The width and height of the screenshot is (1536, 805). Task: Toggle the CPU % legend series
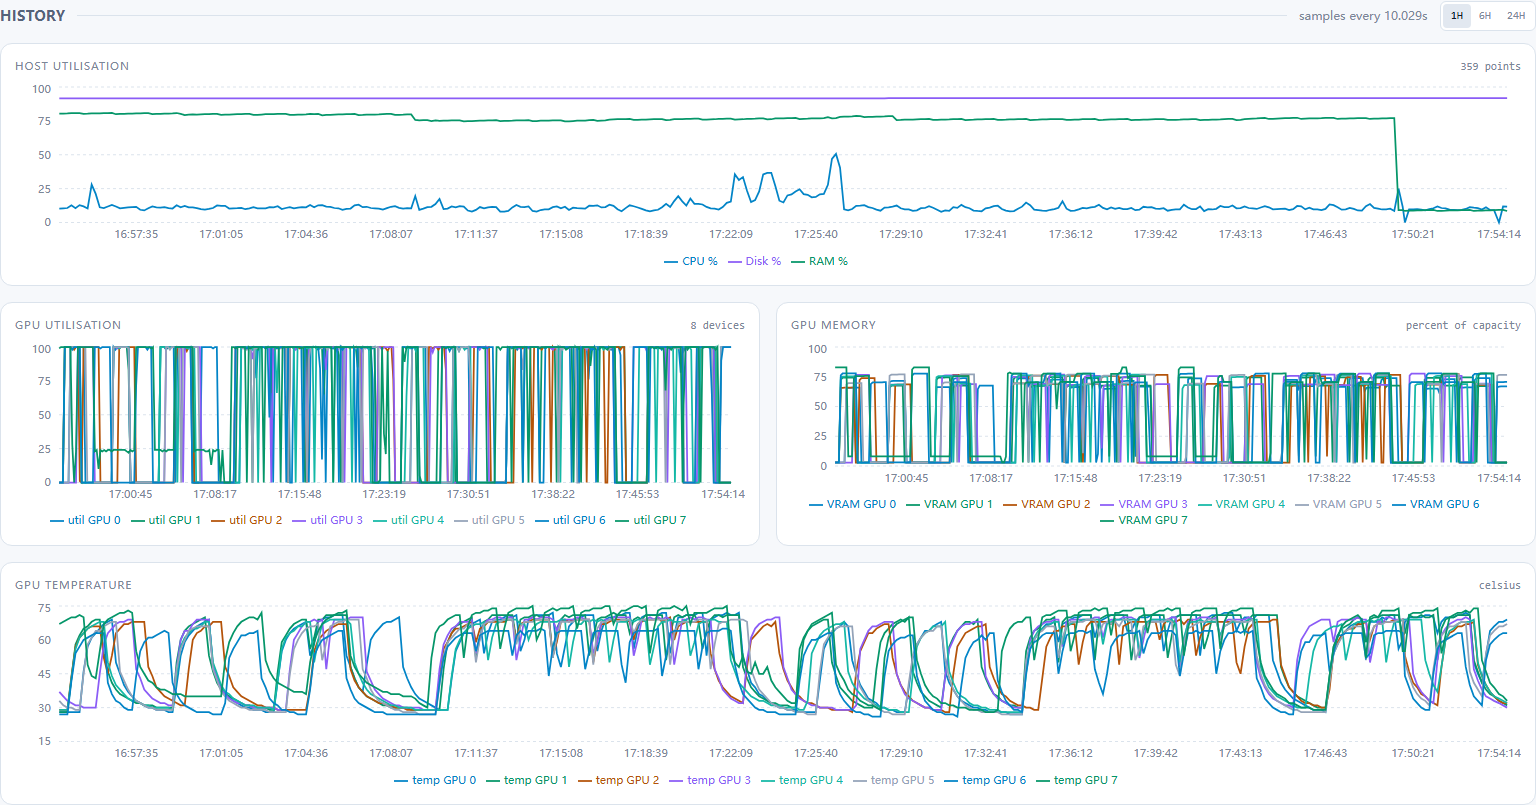691,261
